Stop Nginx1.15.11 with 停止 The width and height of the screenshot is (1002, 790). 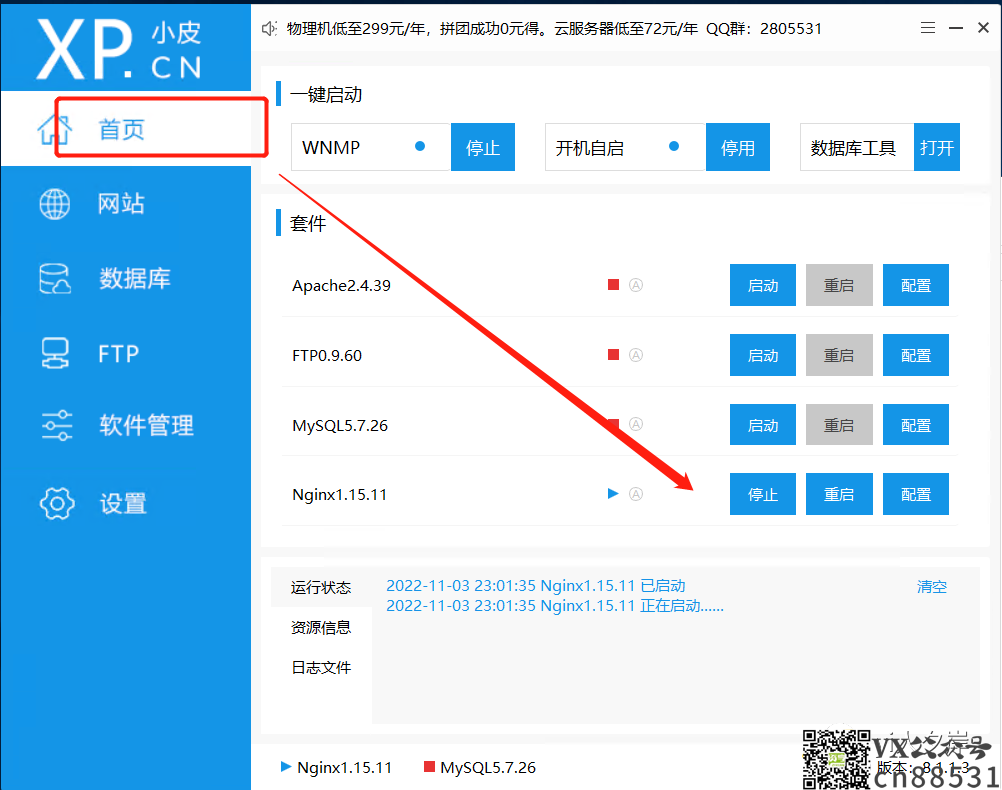coord(763,494)
